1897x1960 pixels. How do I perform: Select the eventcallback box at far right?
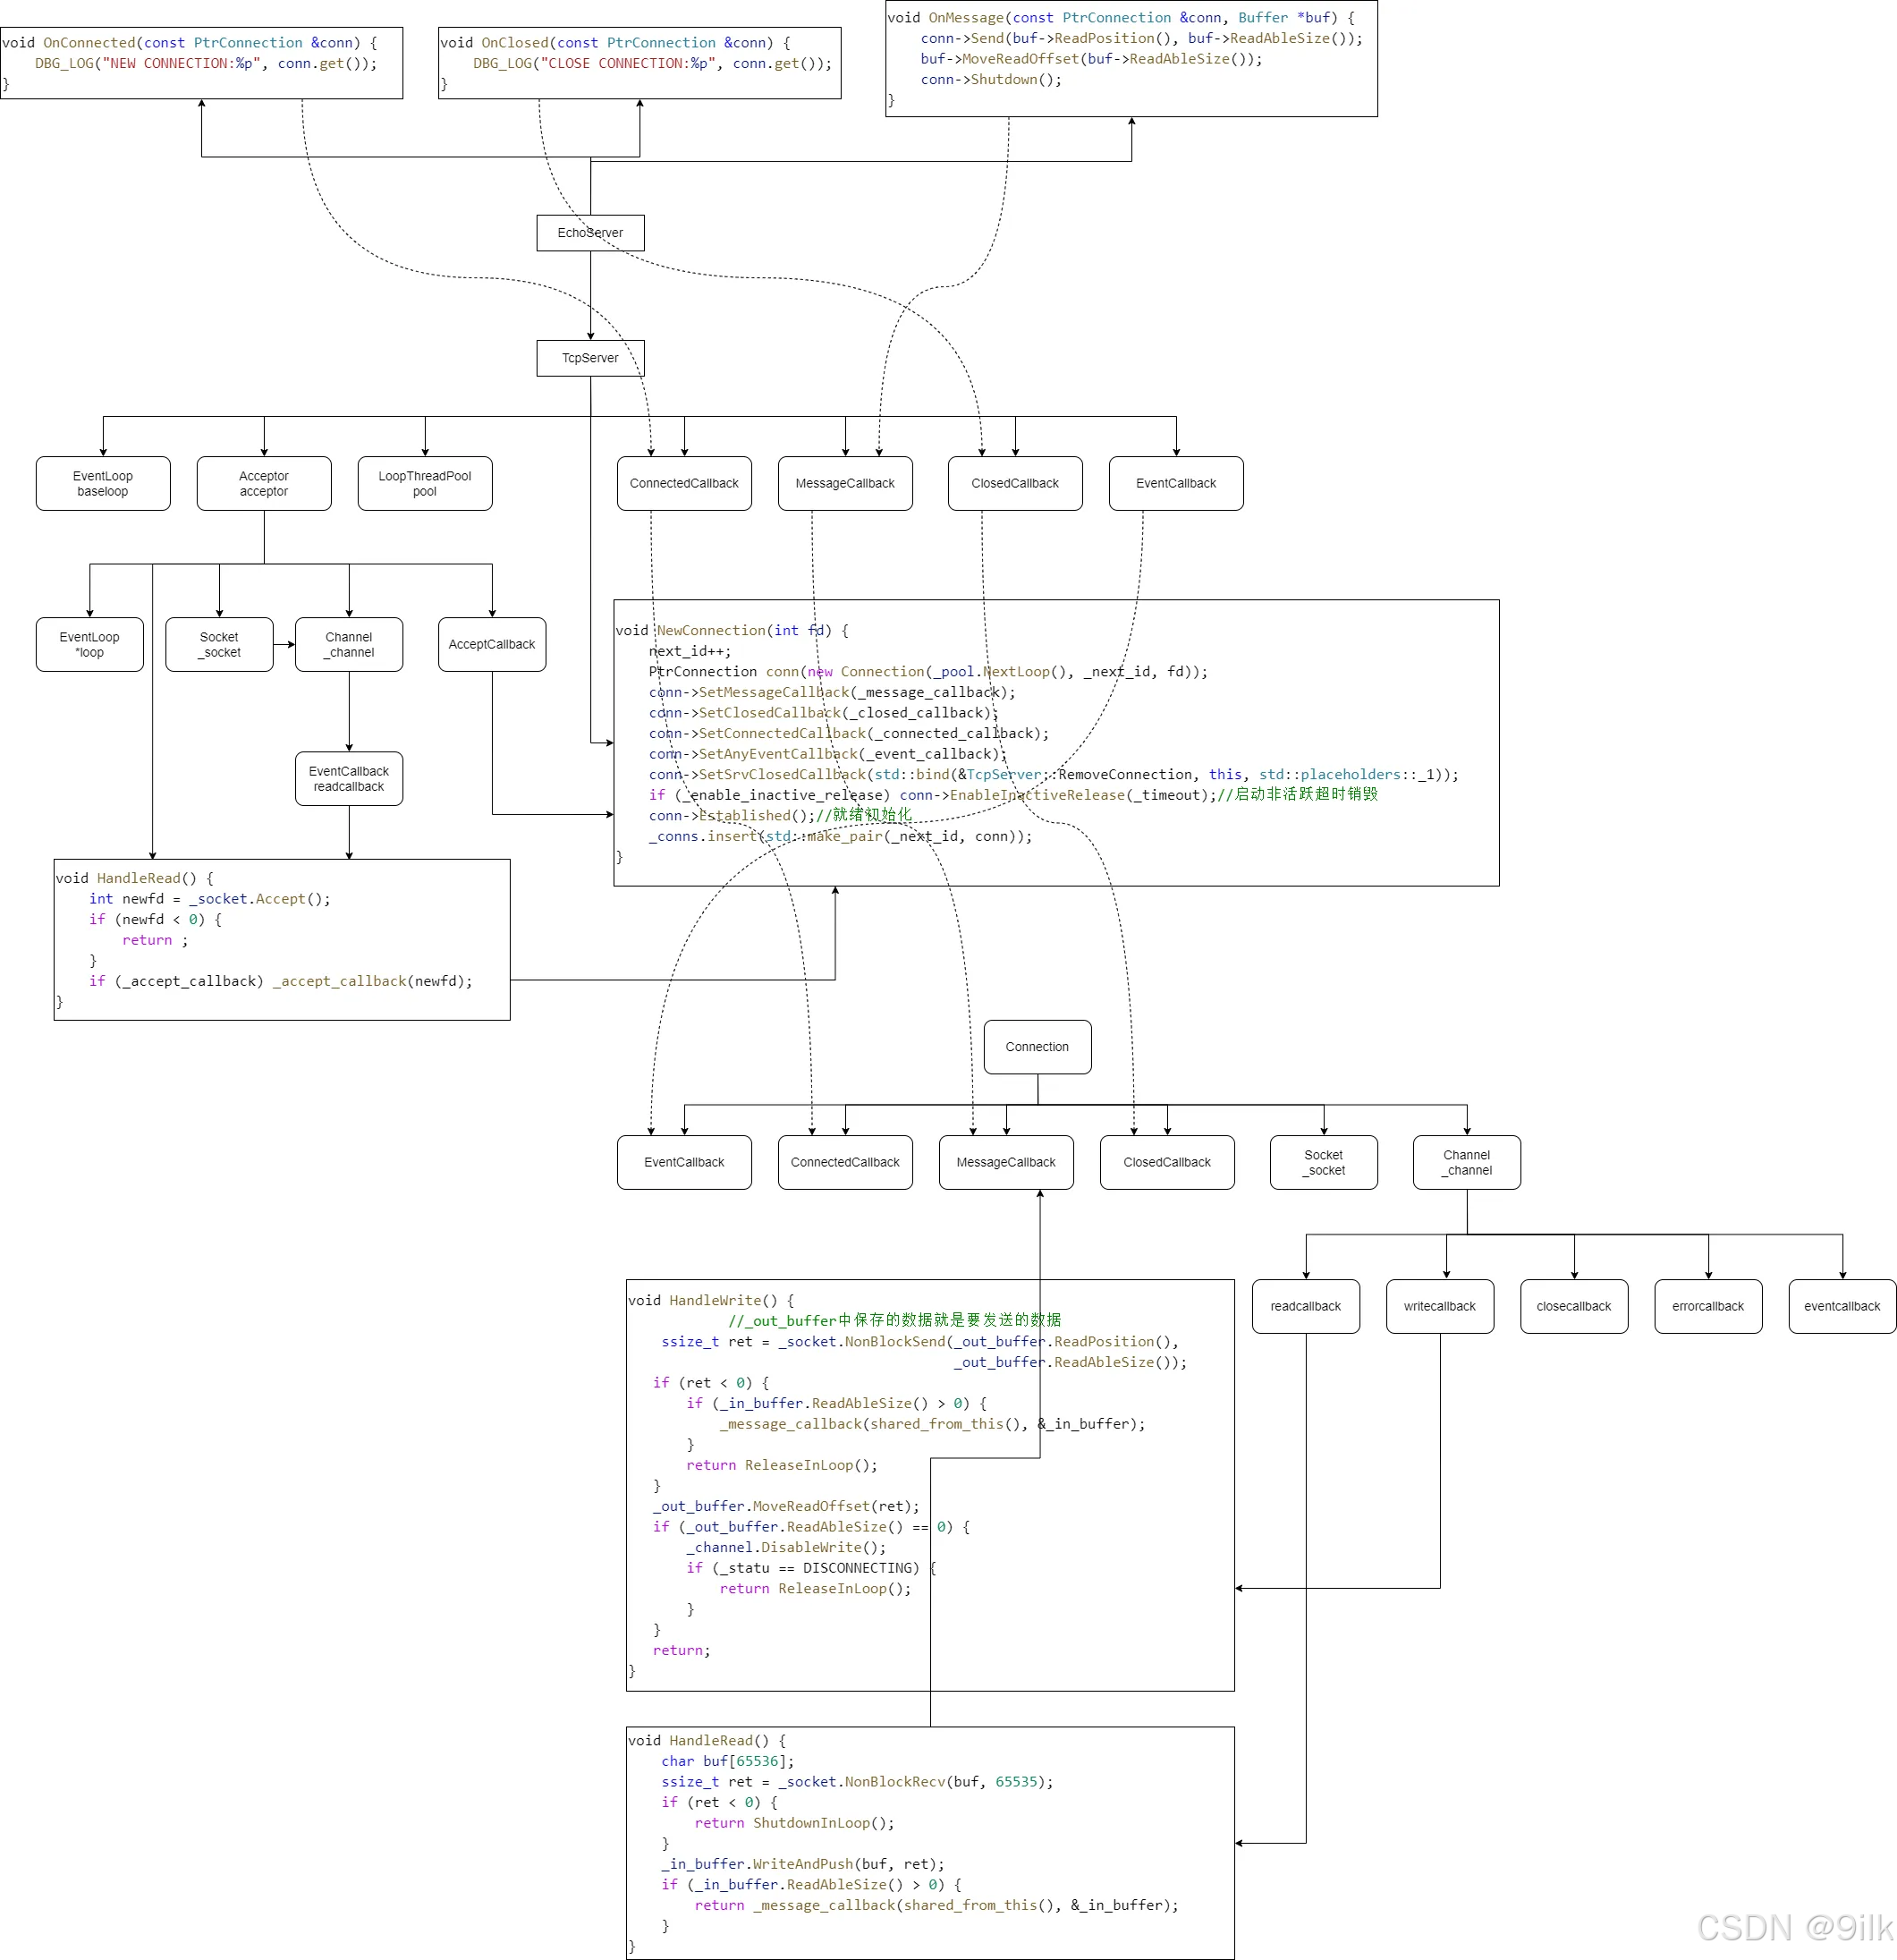(1842, 1307)
